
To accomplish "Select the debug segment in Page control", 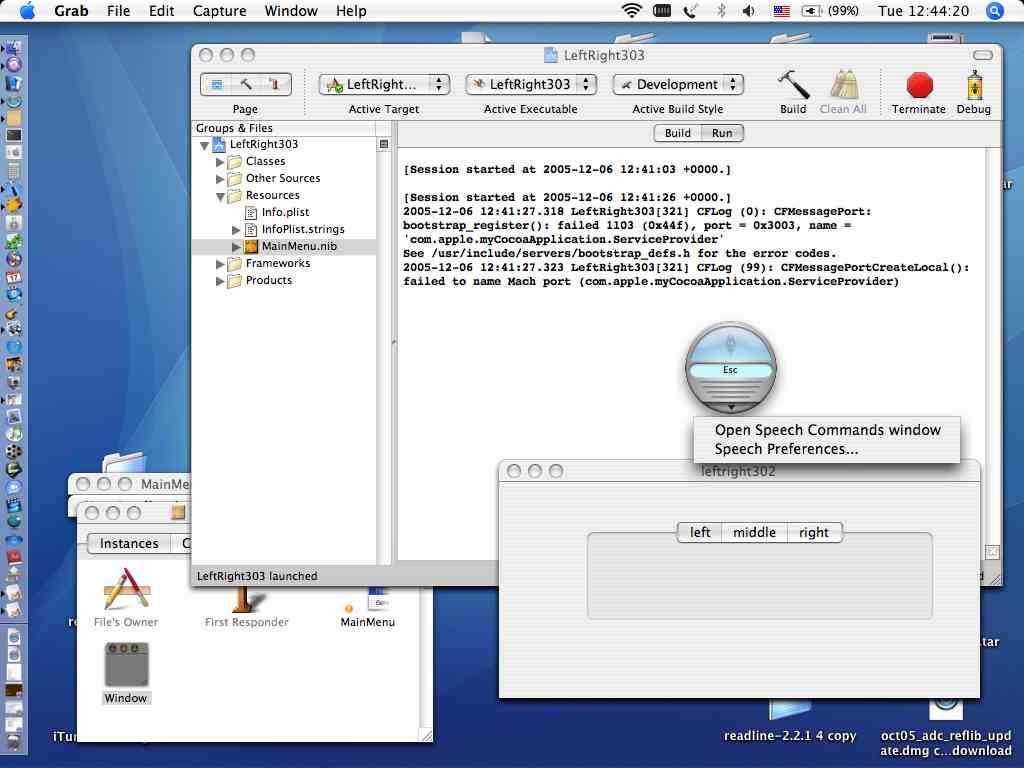I will tap(274, 84).
